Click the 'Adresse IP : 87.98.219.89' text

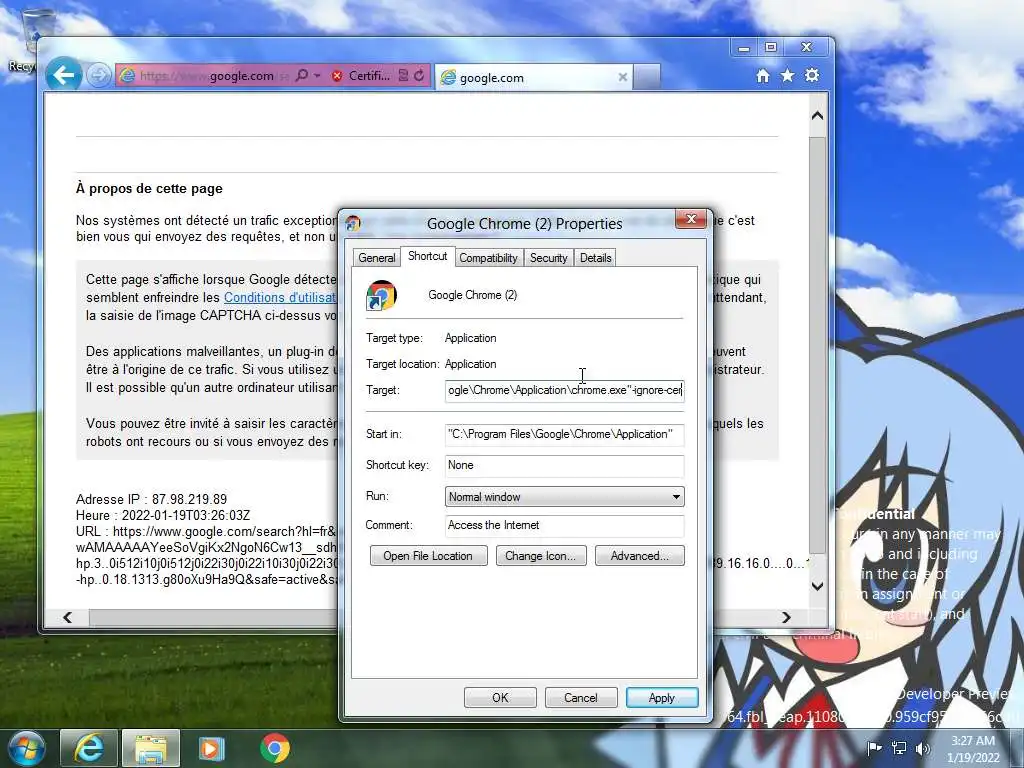click(152, 500)
